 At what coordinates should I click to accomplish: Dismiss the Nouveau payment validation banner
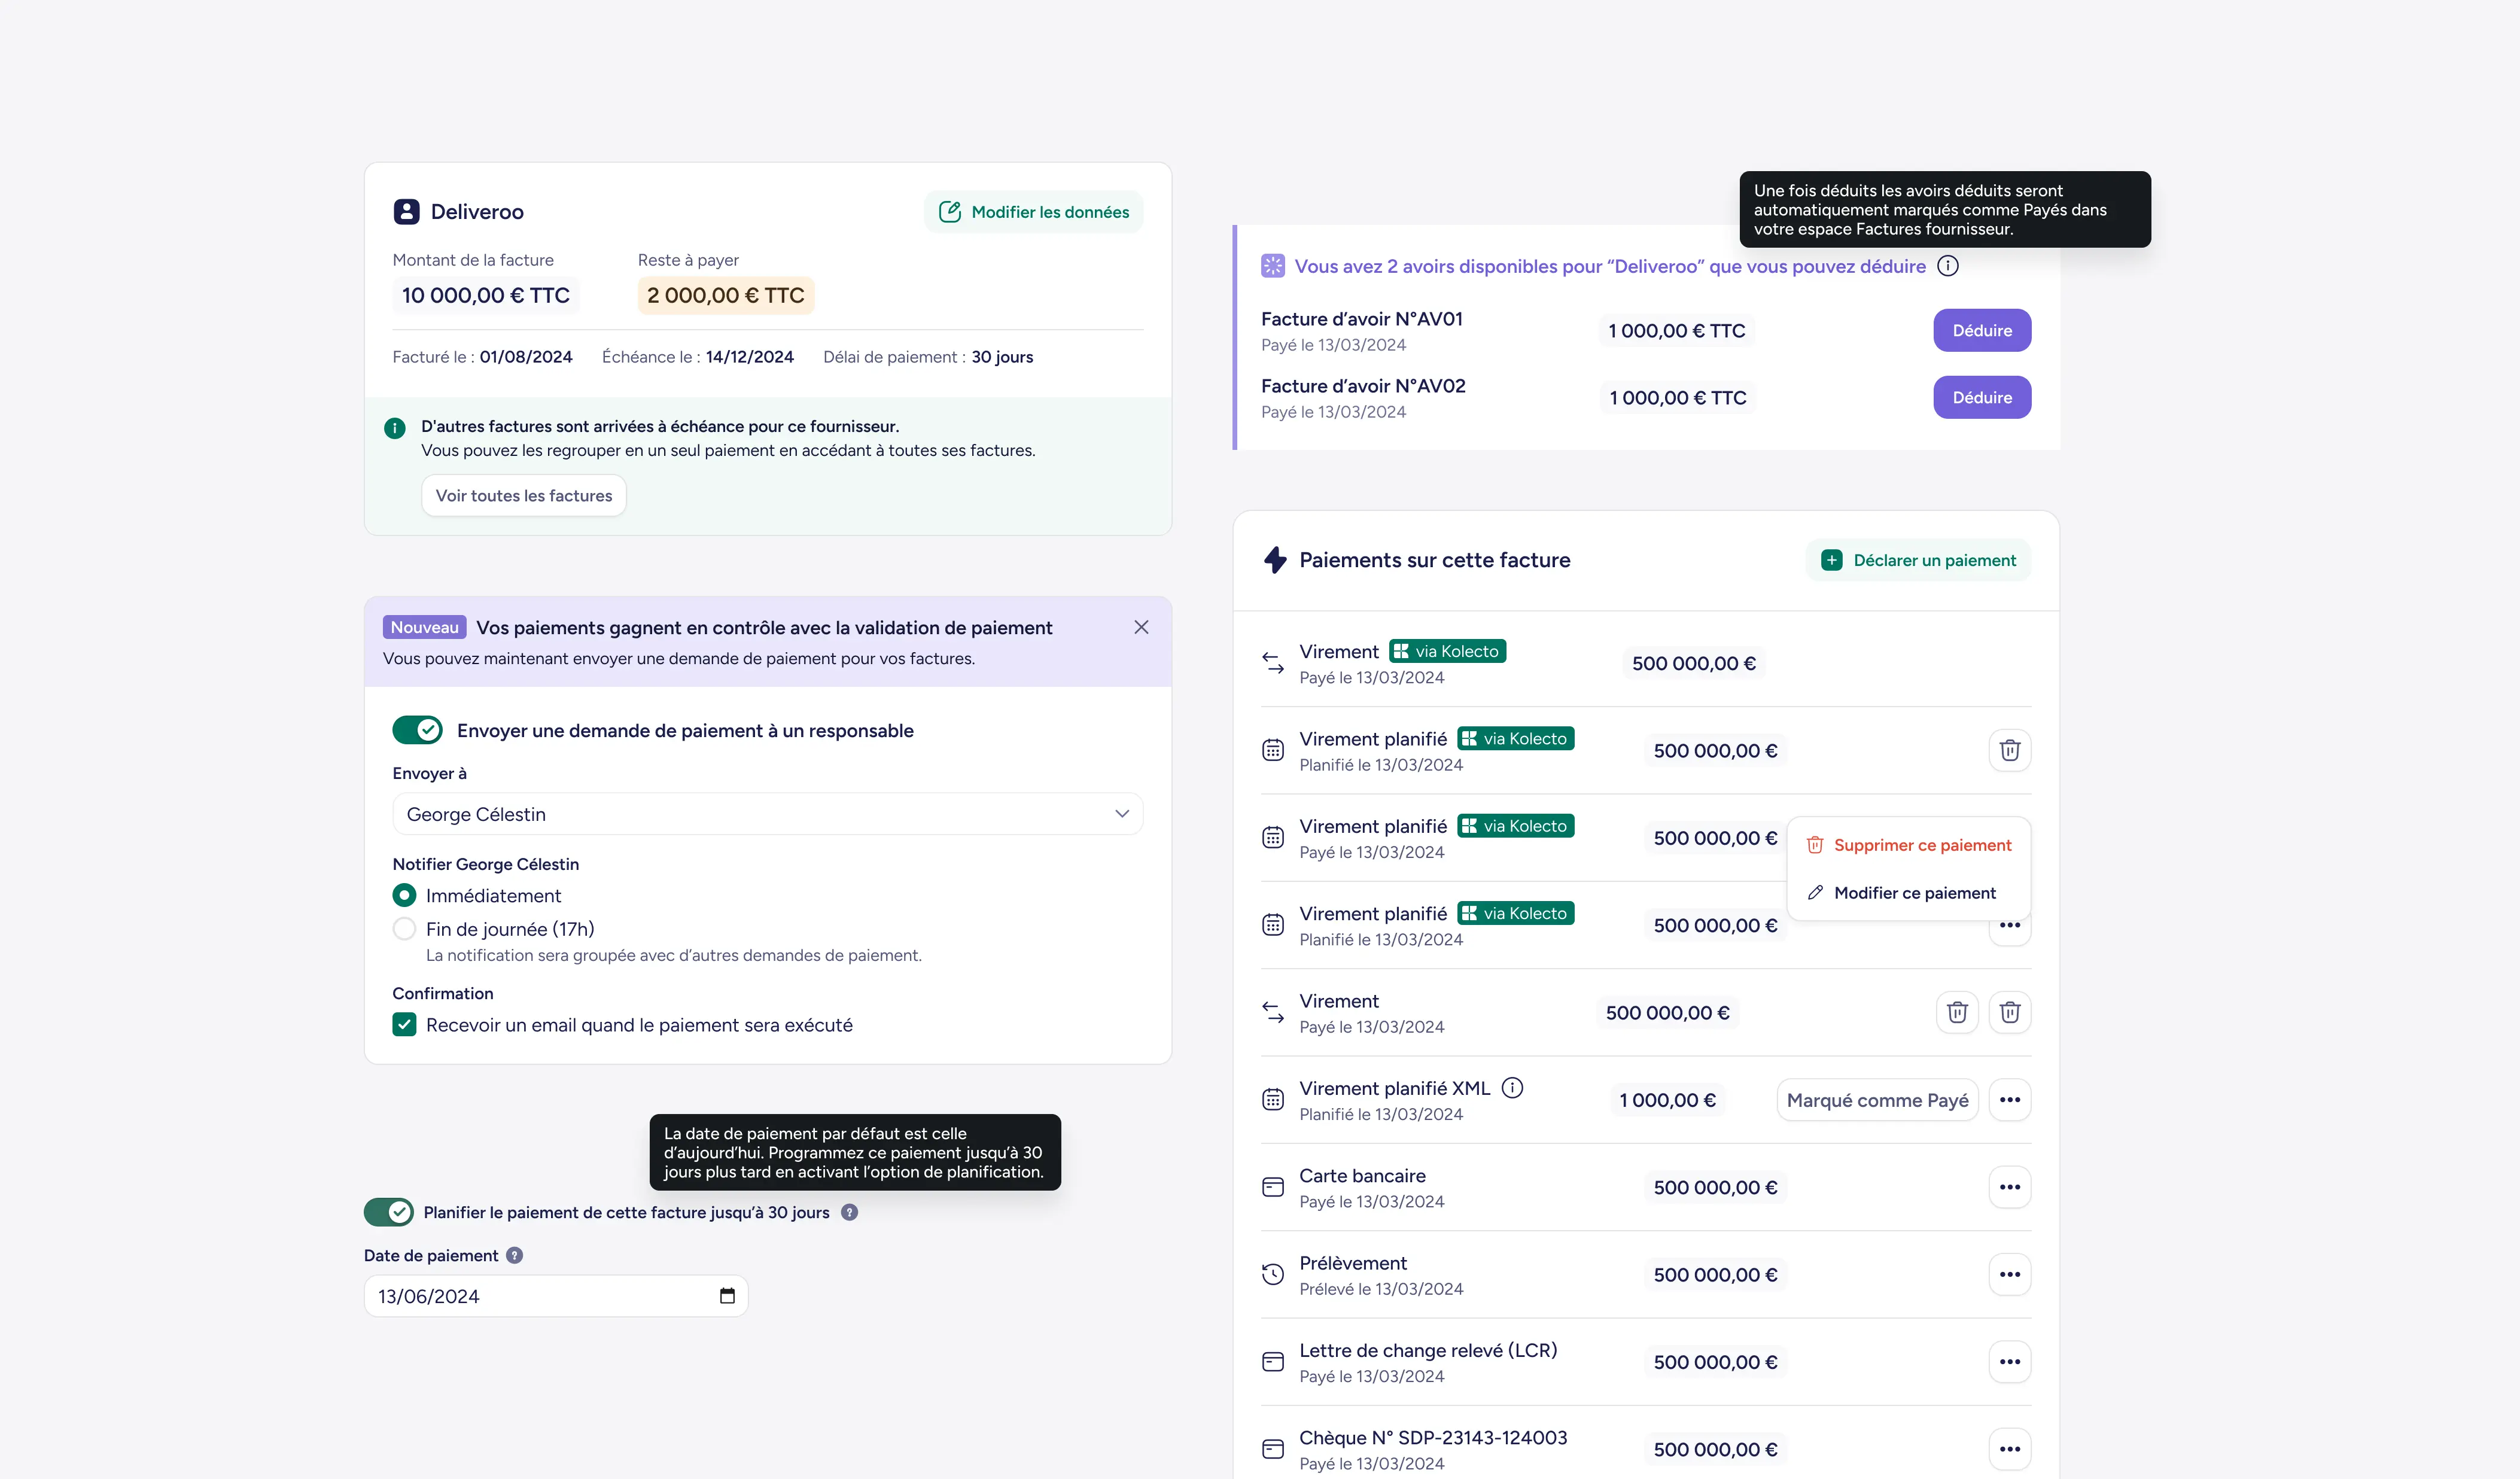tap(1141, 627)
